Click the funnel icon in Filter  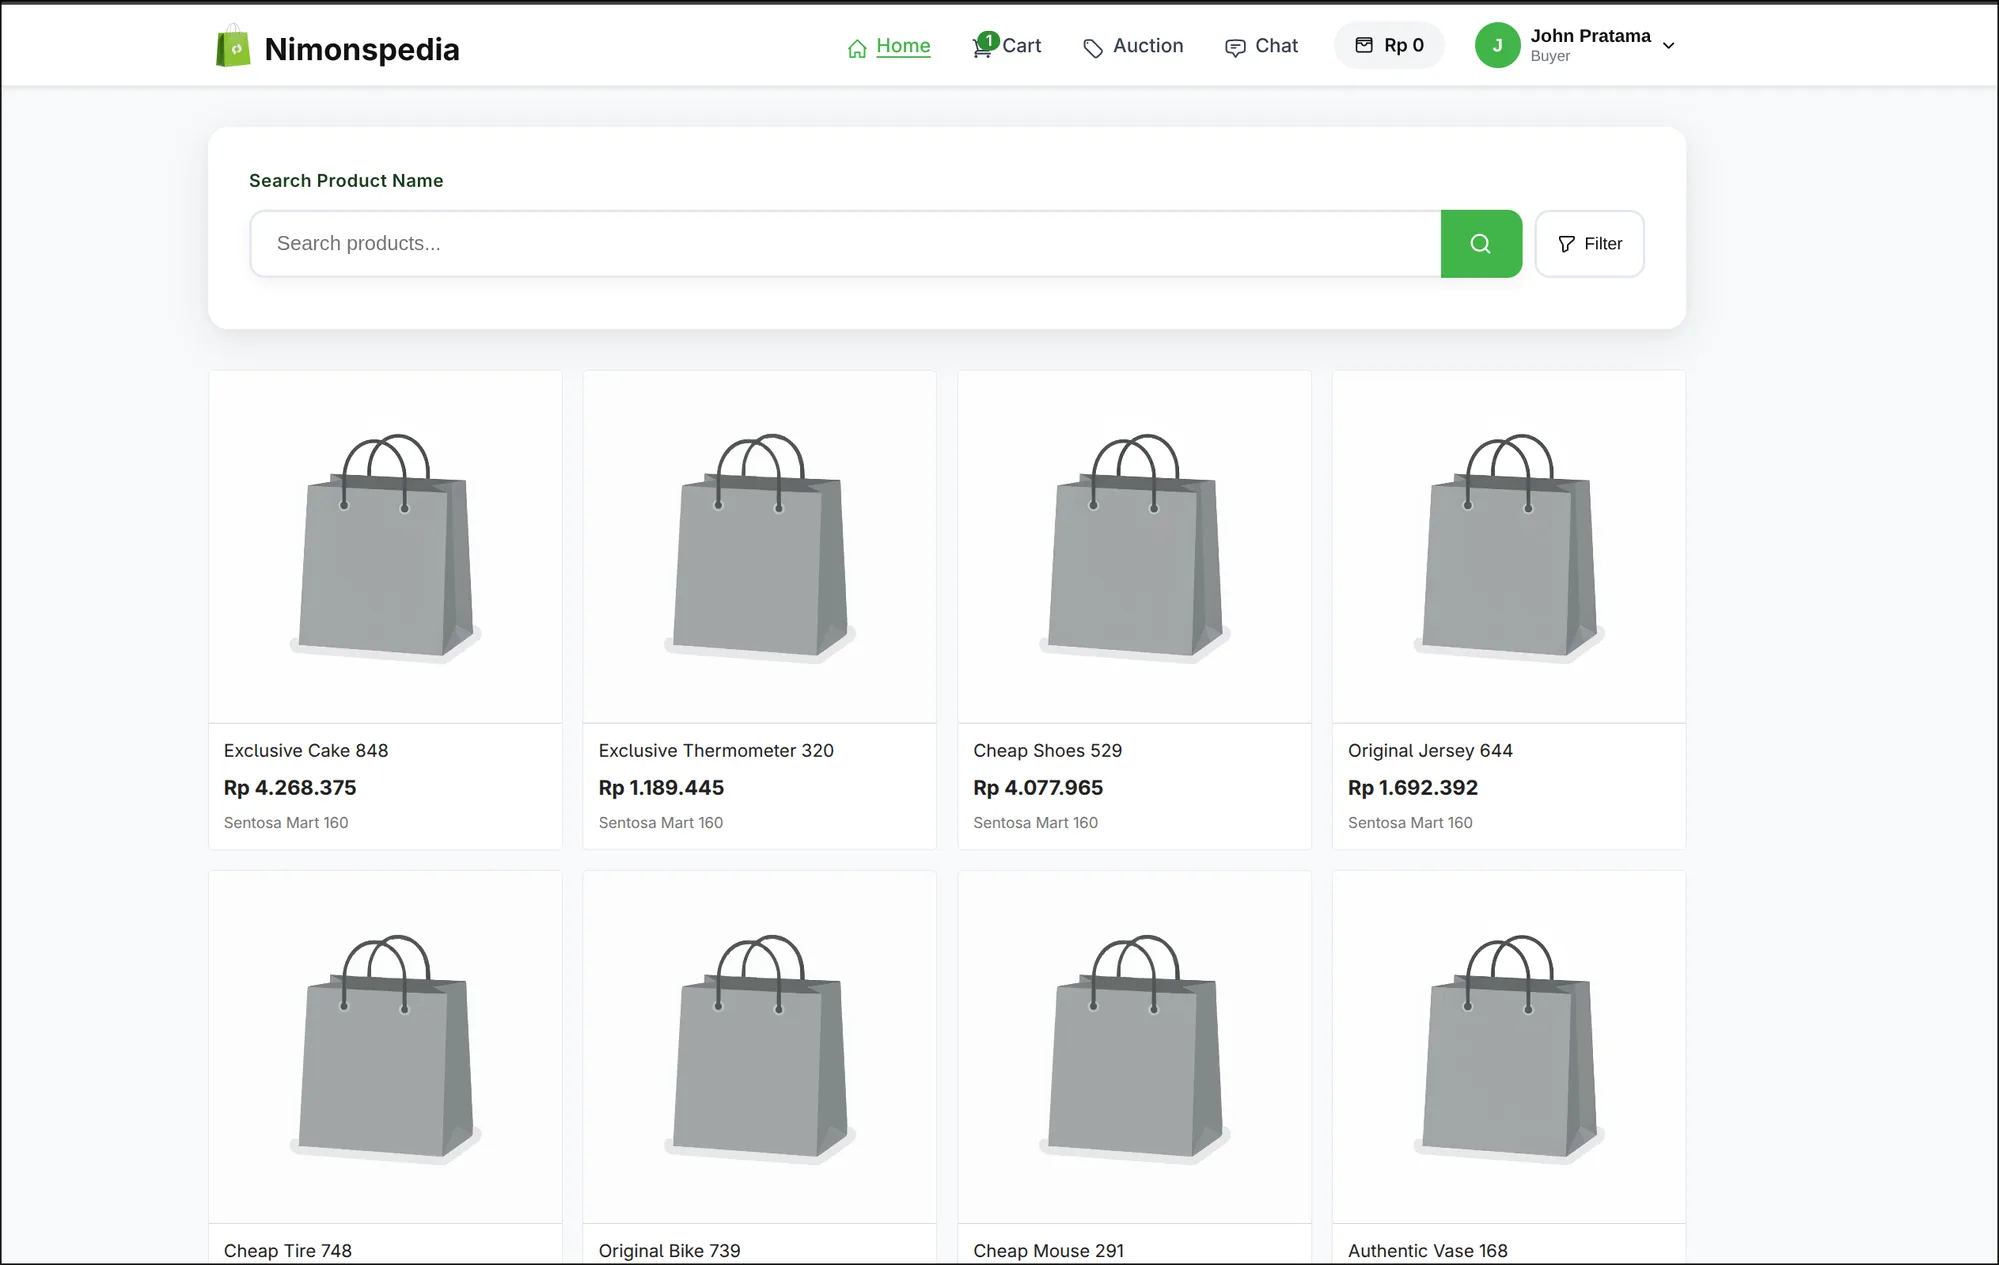(1566, 244)
